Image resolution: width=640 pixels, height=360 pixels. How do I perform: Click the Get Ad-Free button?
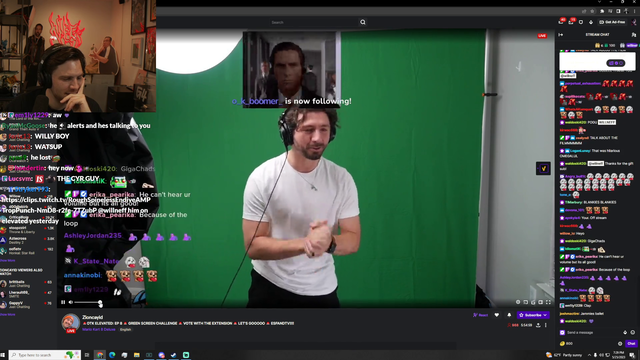[612, 22]
